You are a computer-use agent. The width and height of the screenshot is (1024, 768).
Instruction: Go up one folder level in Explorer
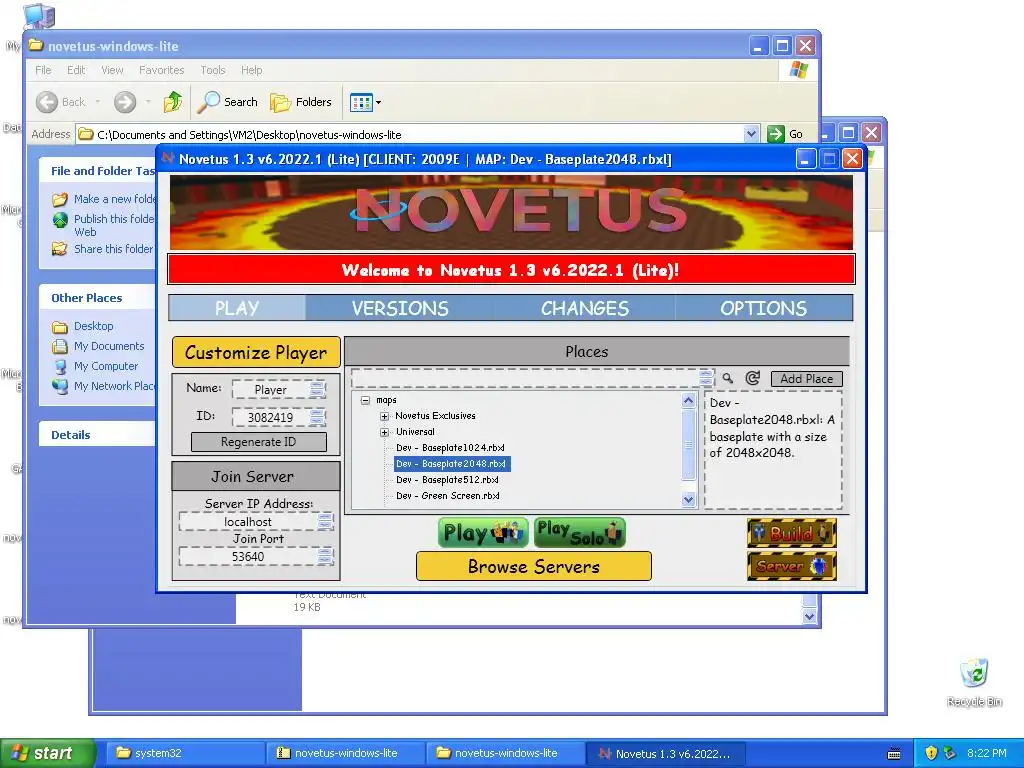[173, 102]
